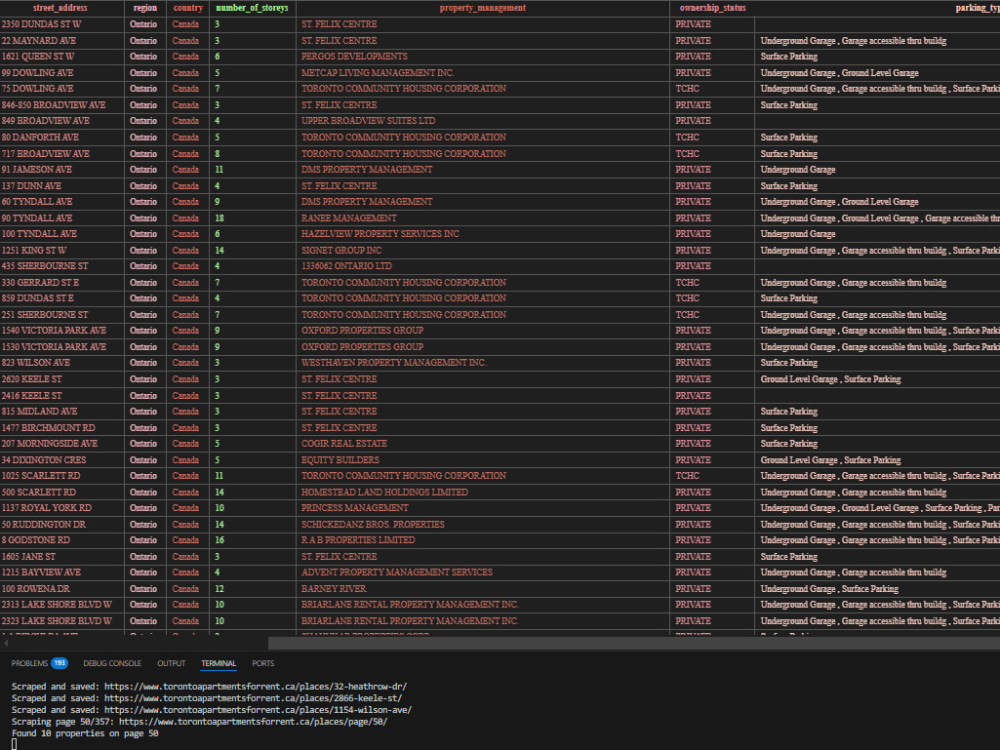
Task: Select the cell '1215 BAYVIEW AVE'
Action: (62, 573)
